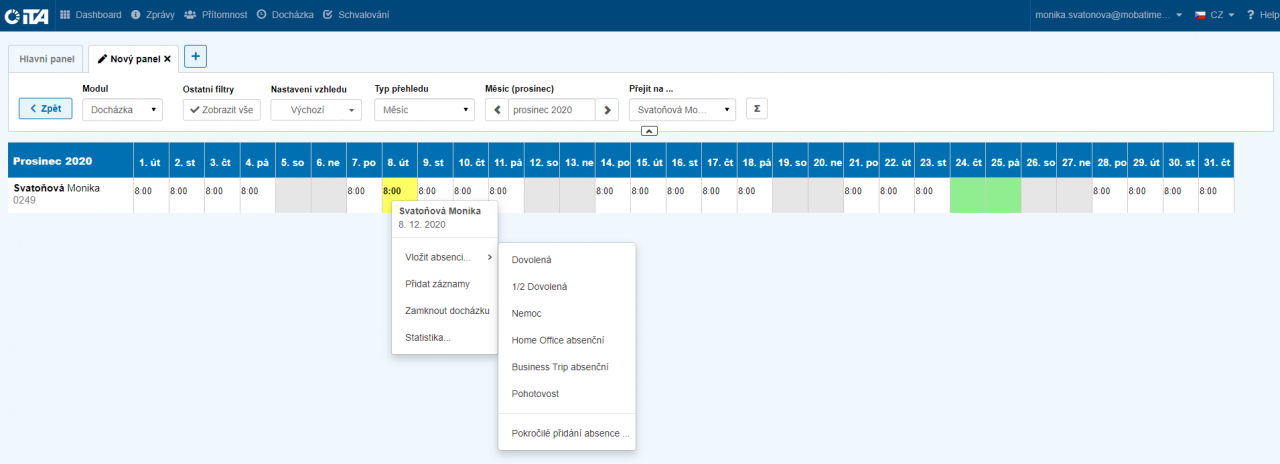The width and height of the screenshot is (1280, 464).
Task: Open the Modul Docházka dropdown
Action: coord(122,110)
